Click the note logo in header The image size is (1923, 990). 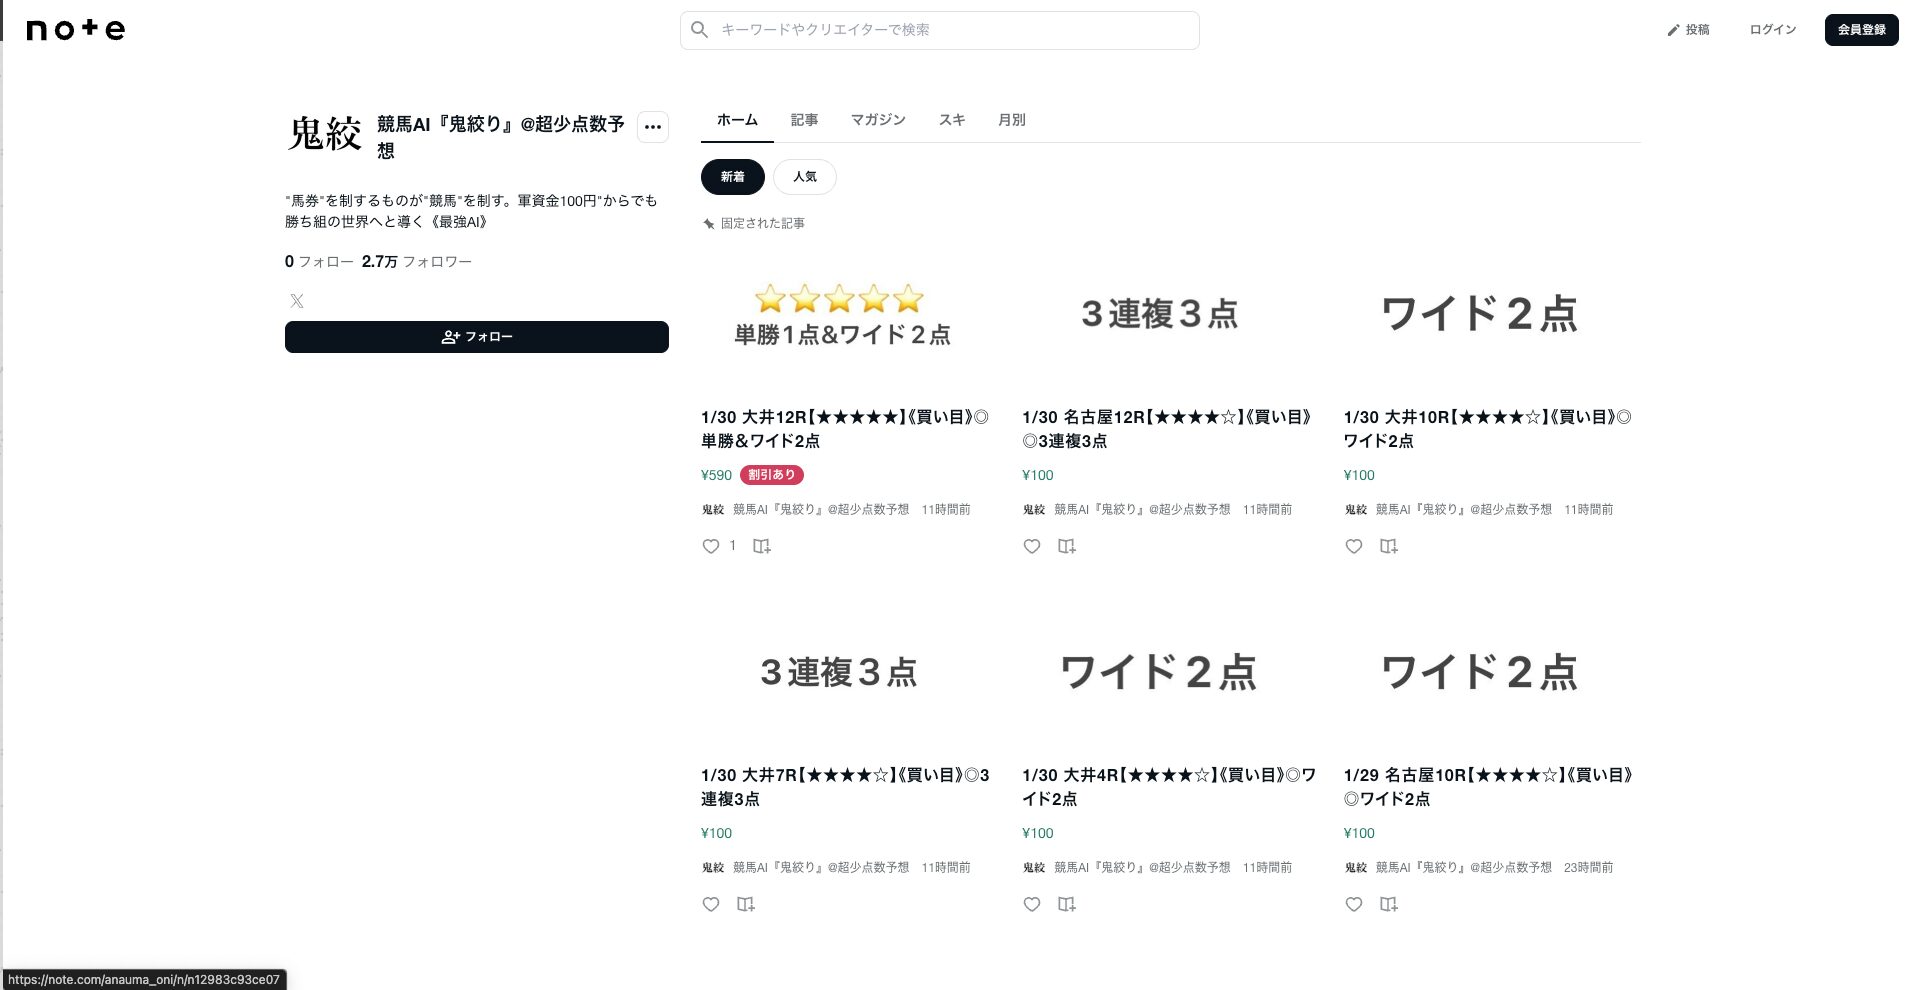click(x=76, y=30)
